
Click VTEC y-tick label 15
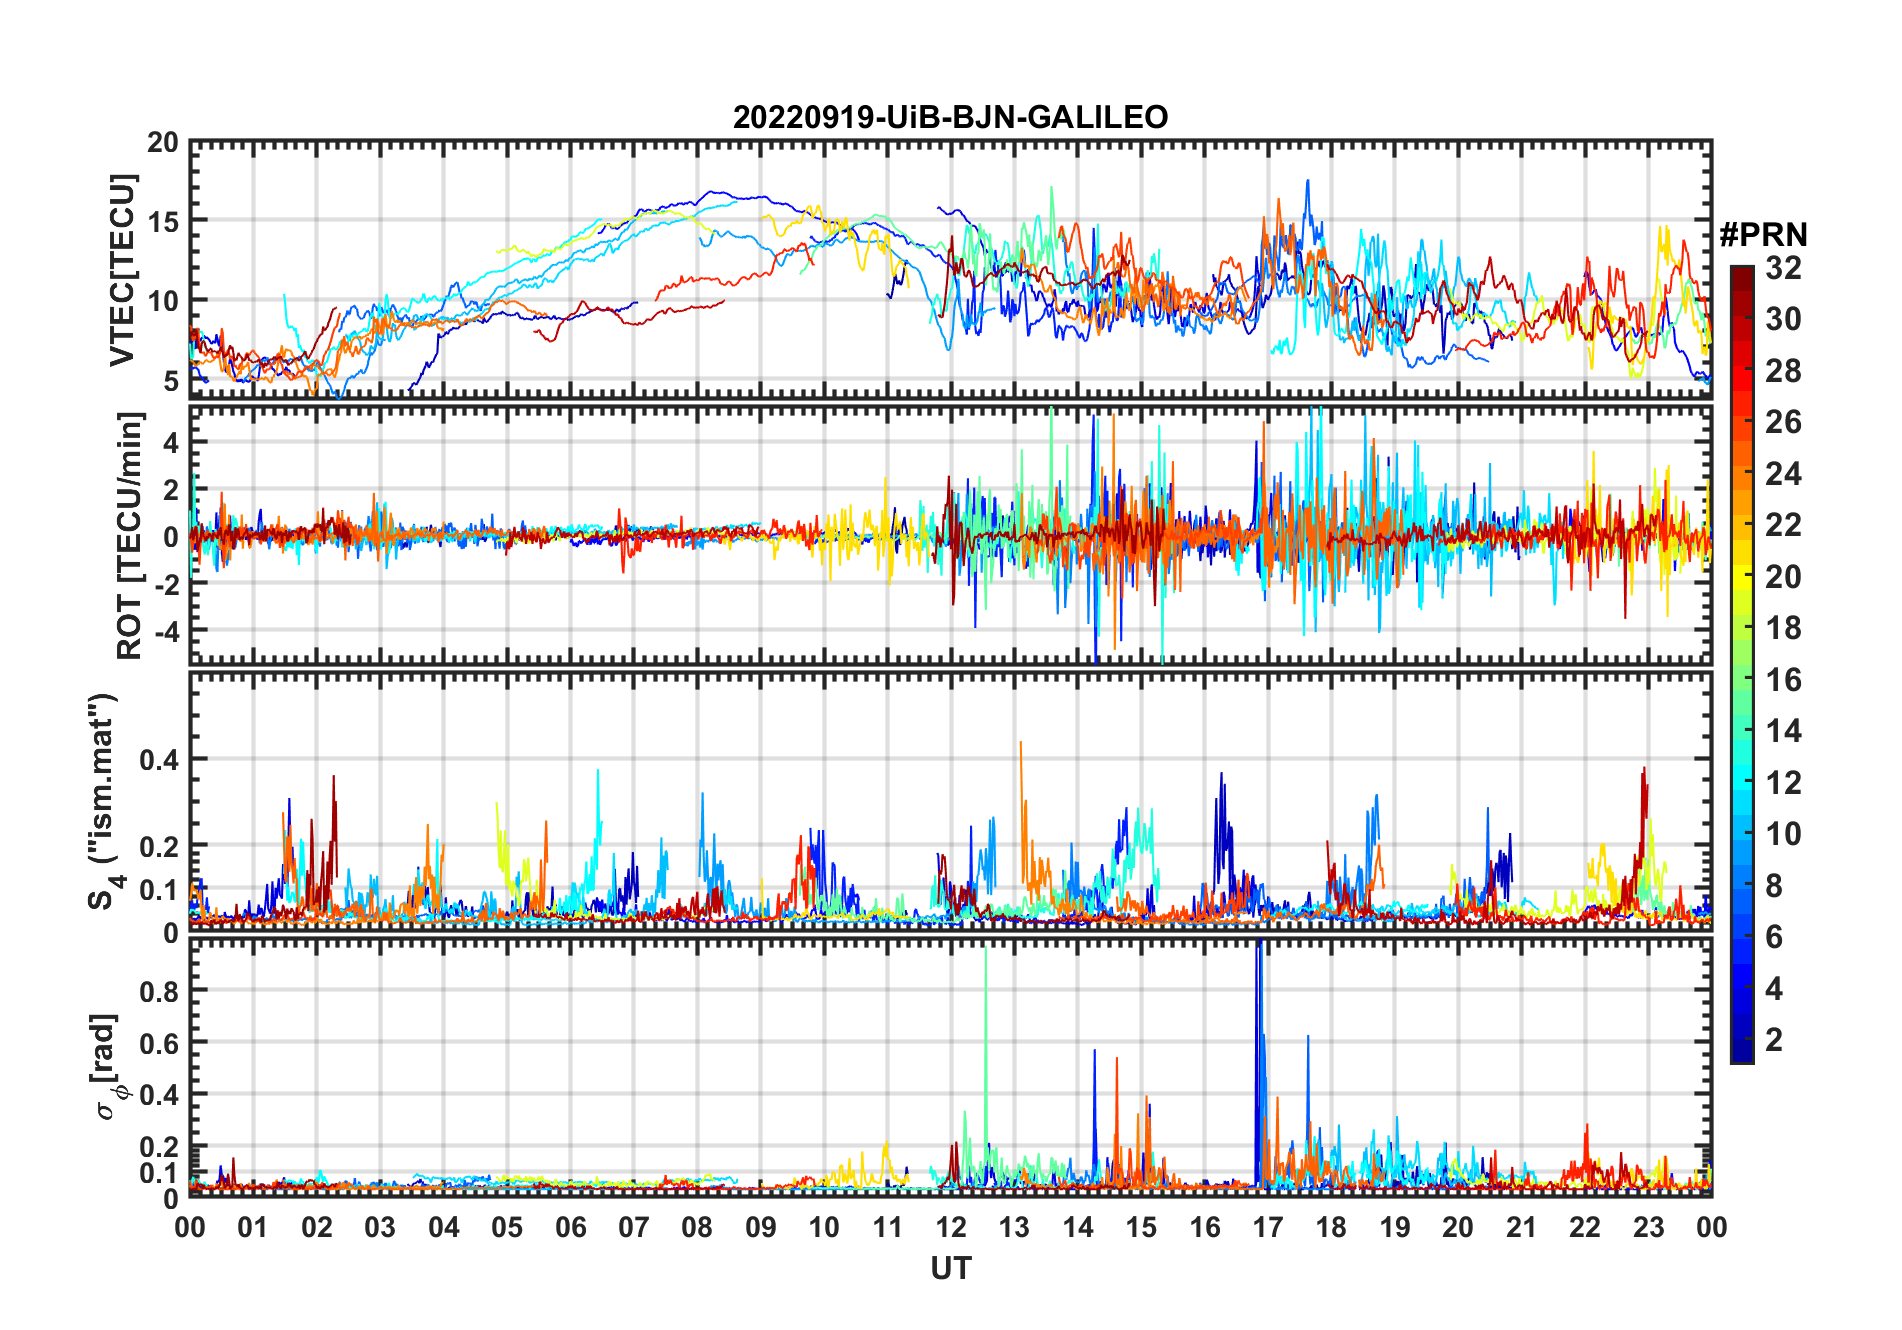[x=163, y=222]
